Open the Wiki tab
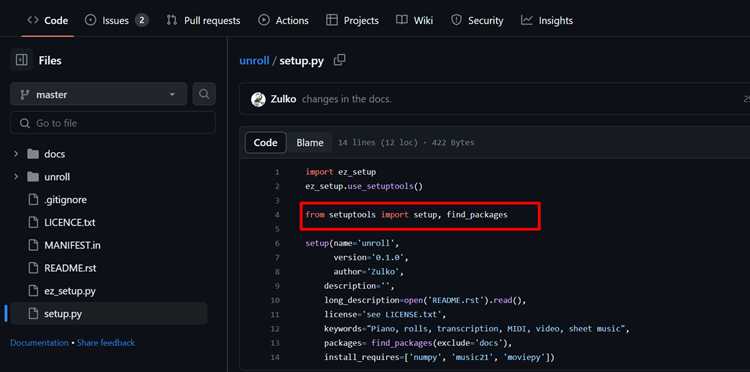The image size is (750, 372). pyautogui.click(x=415, y=21)
